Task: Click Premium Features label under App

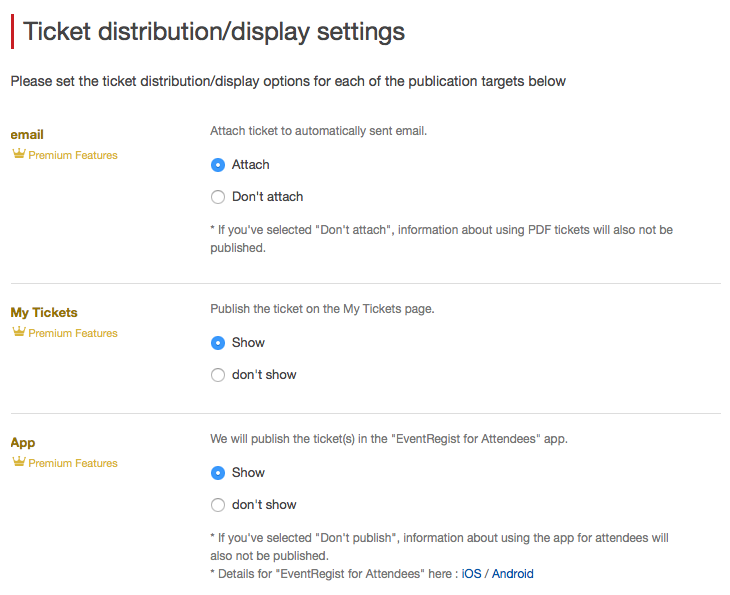Action: tap(73, 463)
